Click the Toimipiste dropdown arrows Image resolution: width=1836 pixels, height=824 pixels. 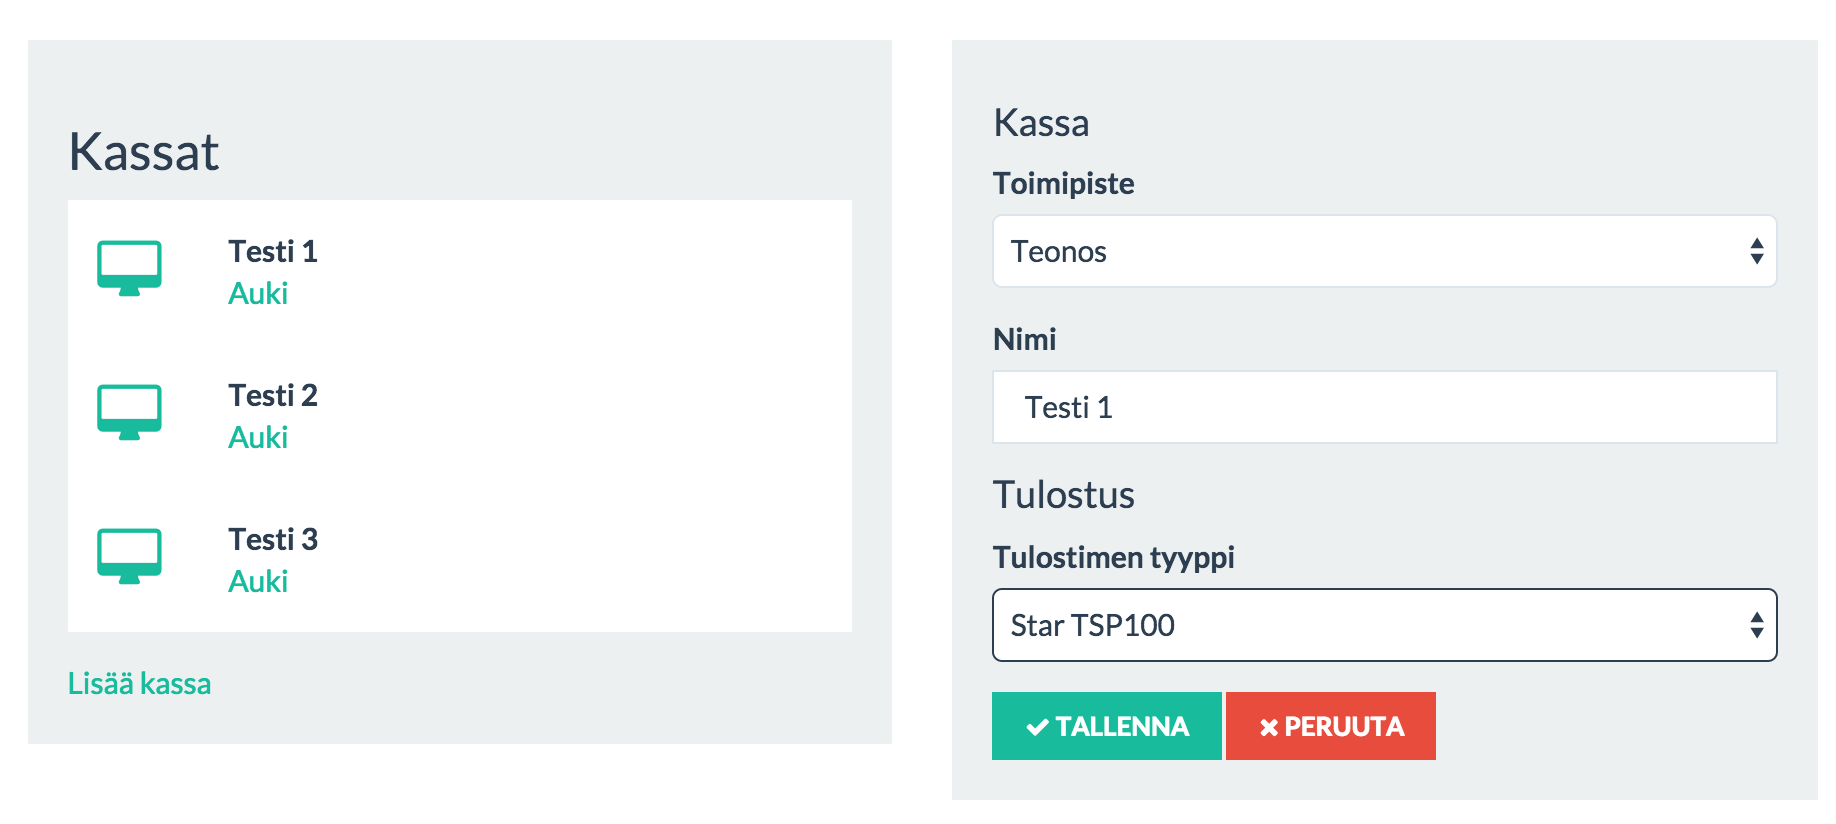pyautogui.click(x=1757, y=251)
